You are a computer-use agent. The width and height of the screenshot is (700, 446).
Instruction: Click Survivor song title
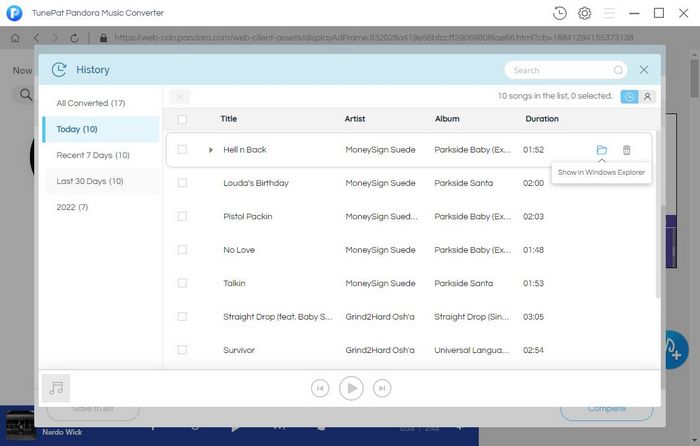(x=239, y=350)
